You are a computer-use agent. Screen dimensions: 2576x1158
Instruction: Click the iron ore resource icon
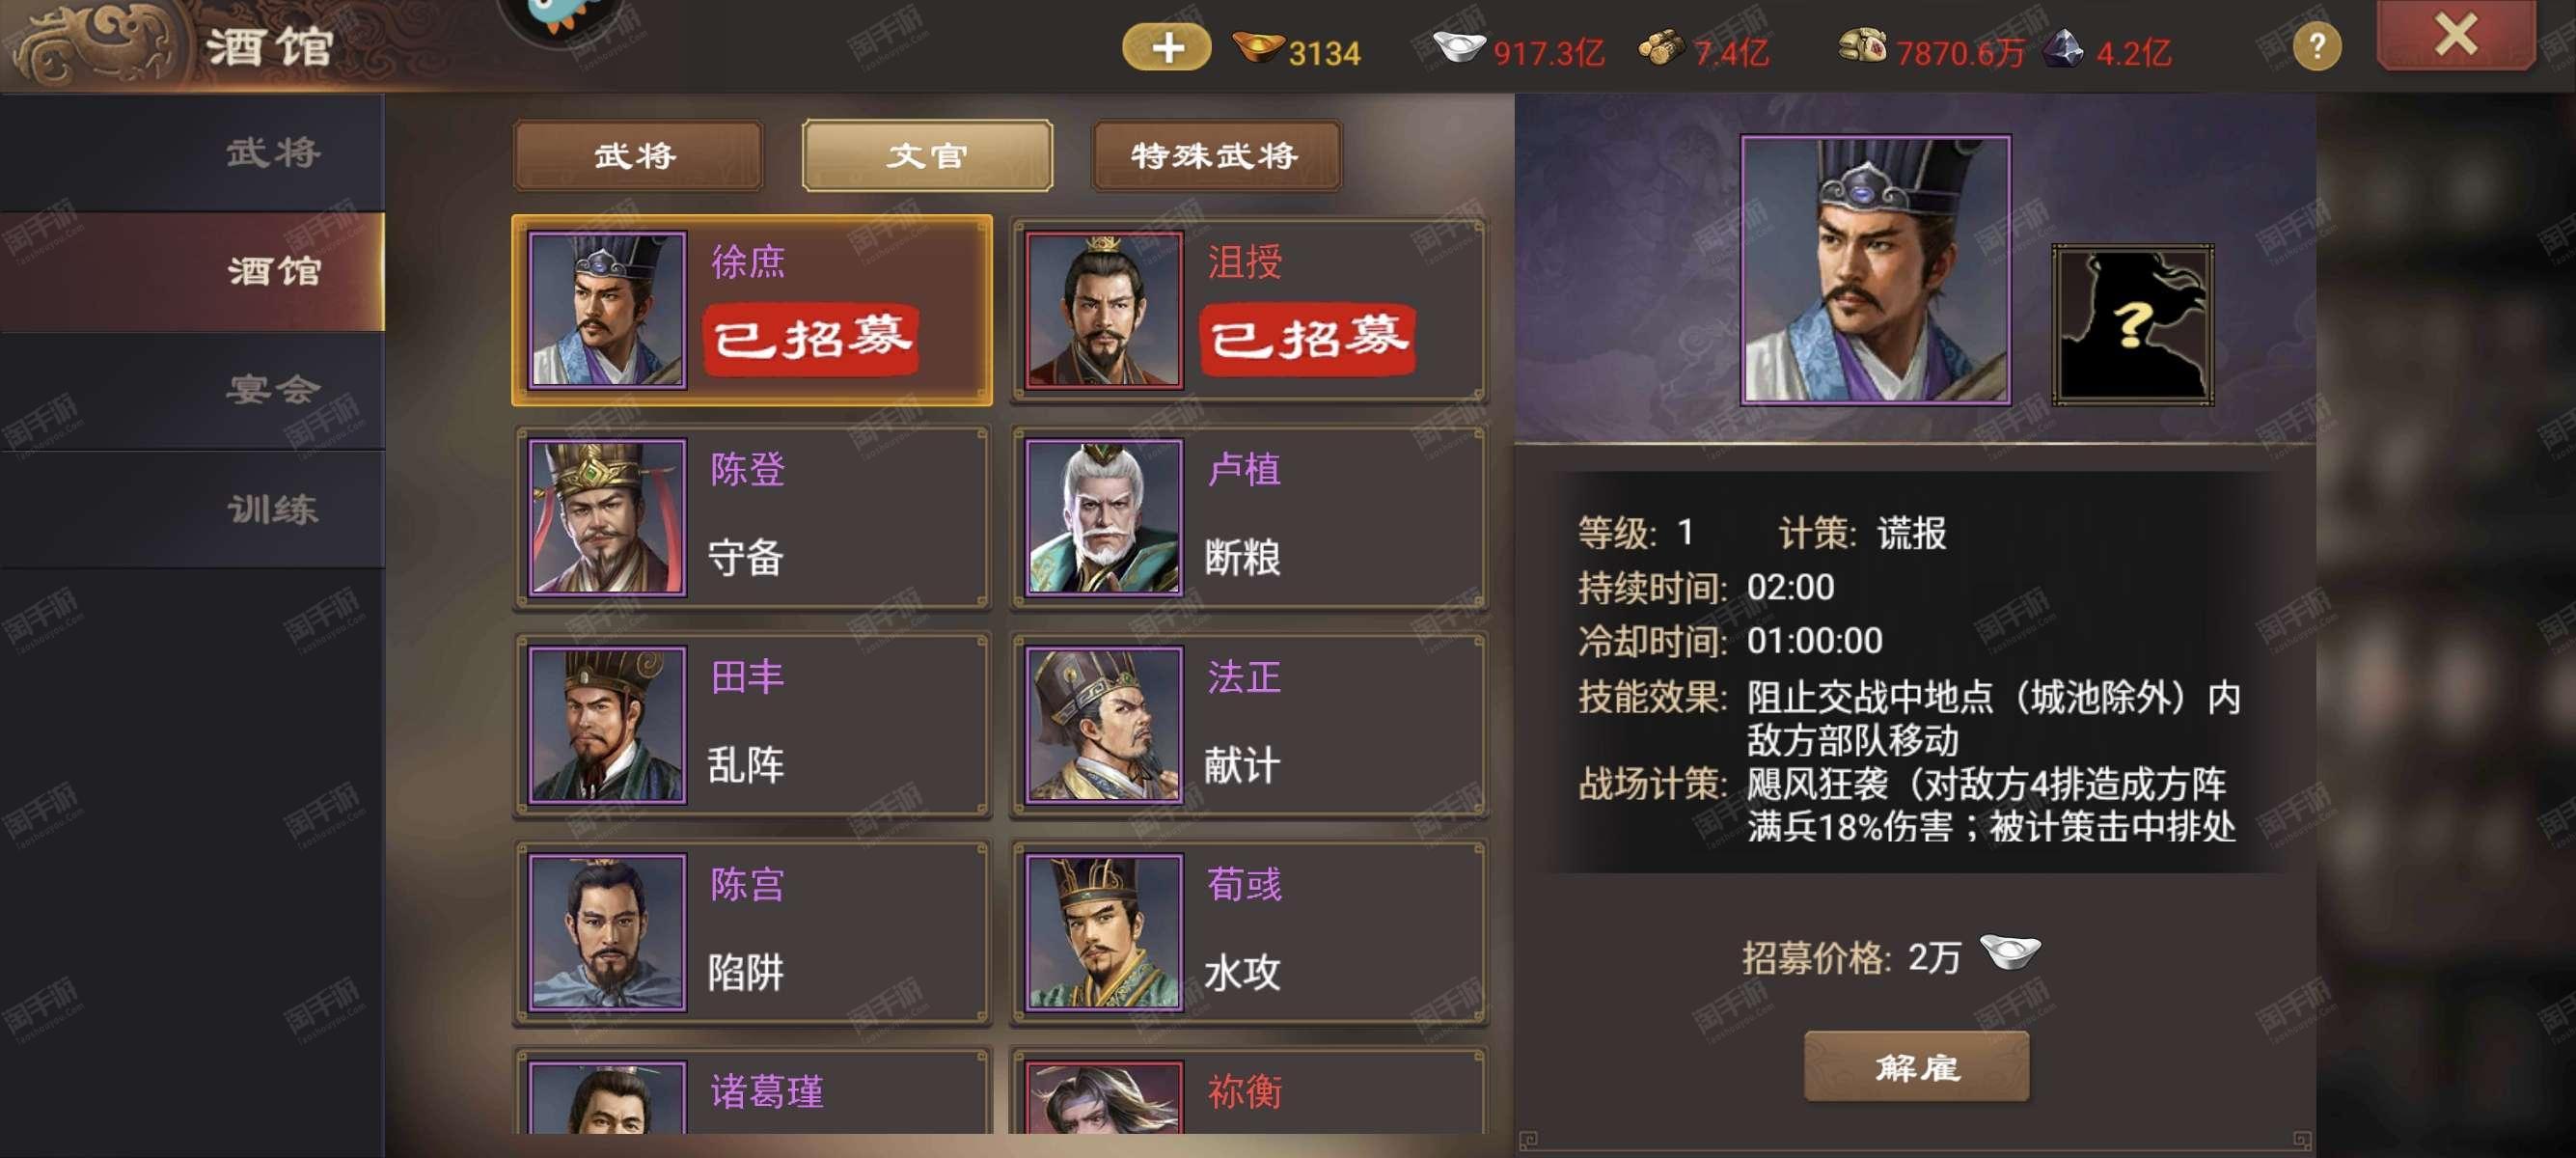(2063, 48)
